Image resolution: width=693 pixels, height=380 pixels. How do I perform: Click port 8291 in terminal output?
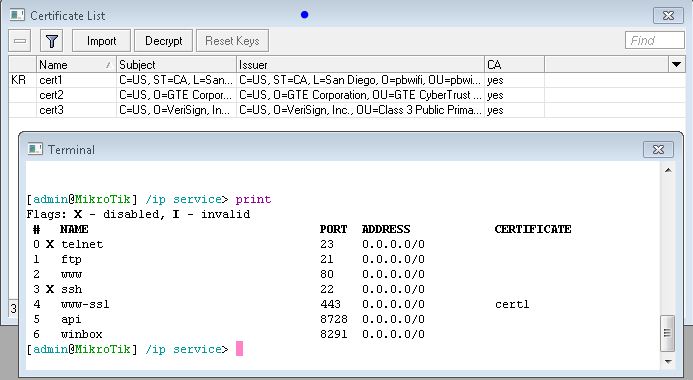pyautogui.click(x=334, y=334)
